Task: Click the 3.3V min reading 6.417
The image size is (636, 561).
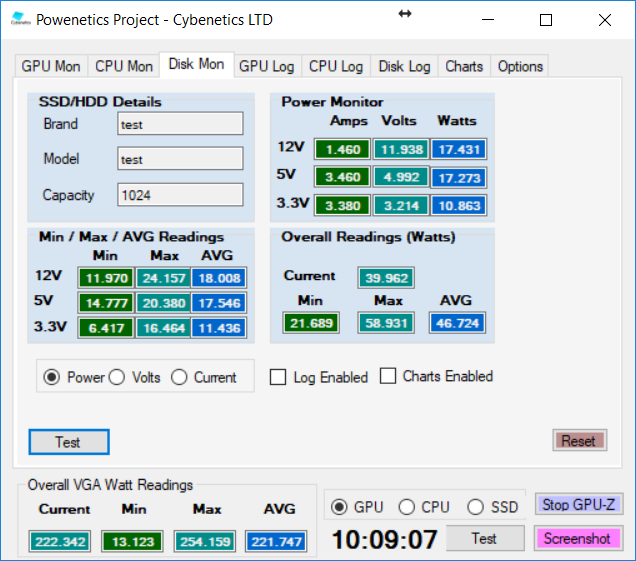Action: point(106,328)
